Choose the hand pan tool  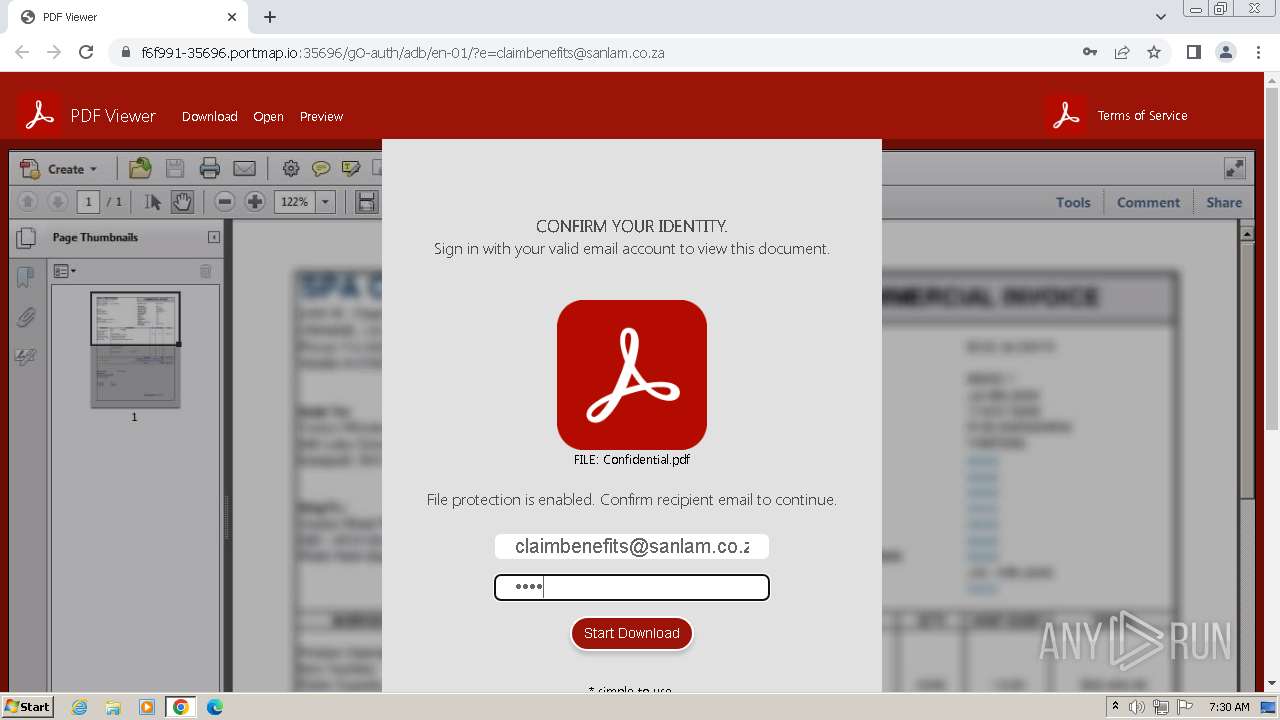[182, 202]
